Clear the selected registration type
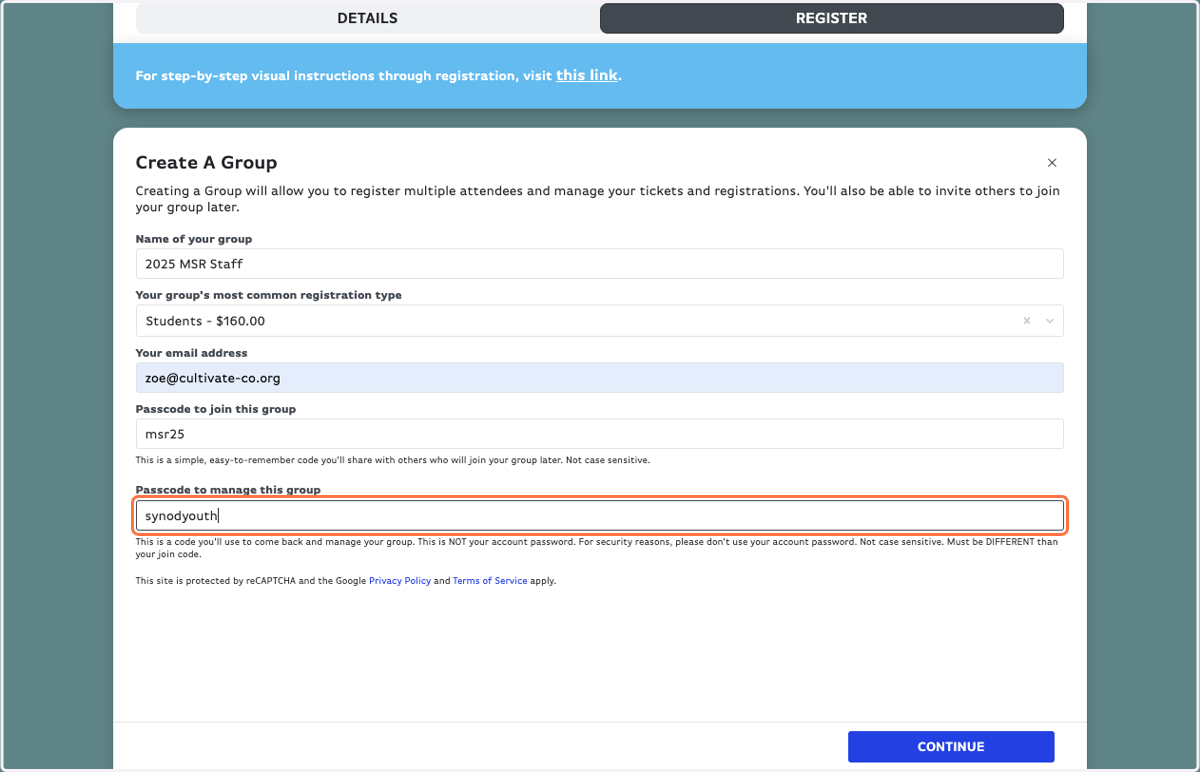The width and height of the screenshot is (1200, 772). (1026, 321)
